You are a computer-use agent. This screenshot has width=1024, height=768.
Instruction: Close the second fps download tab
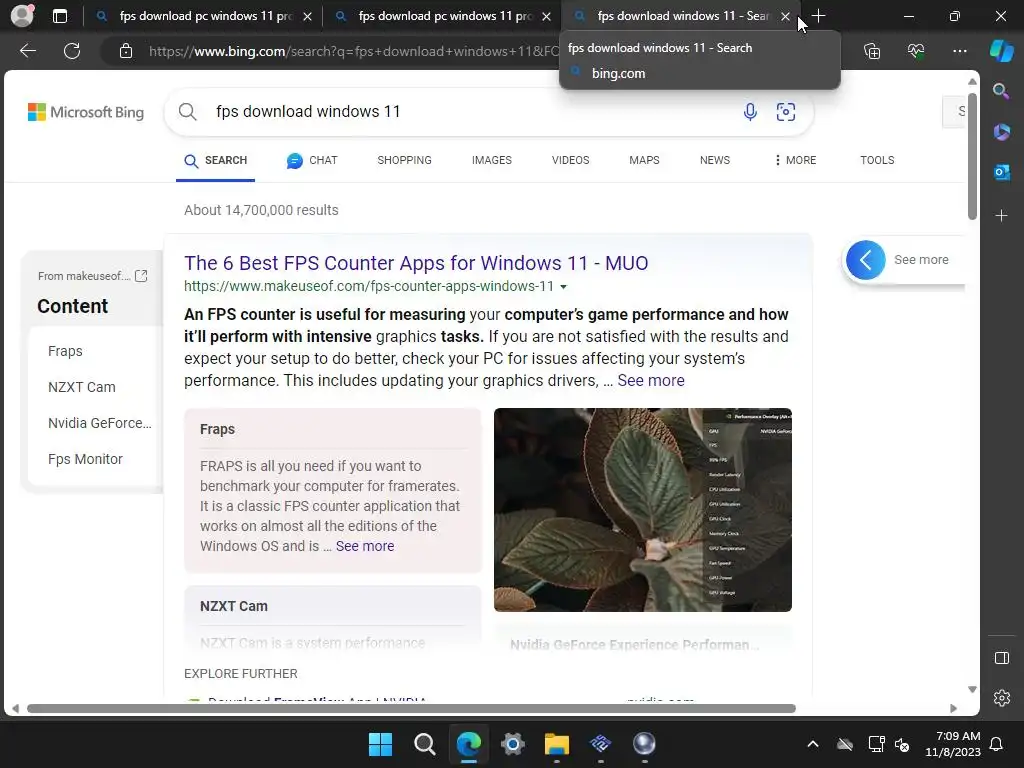pyautogui.click(x=546, y=17)
